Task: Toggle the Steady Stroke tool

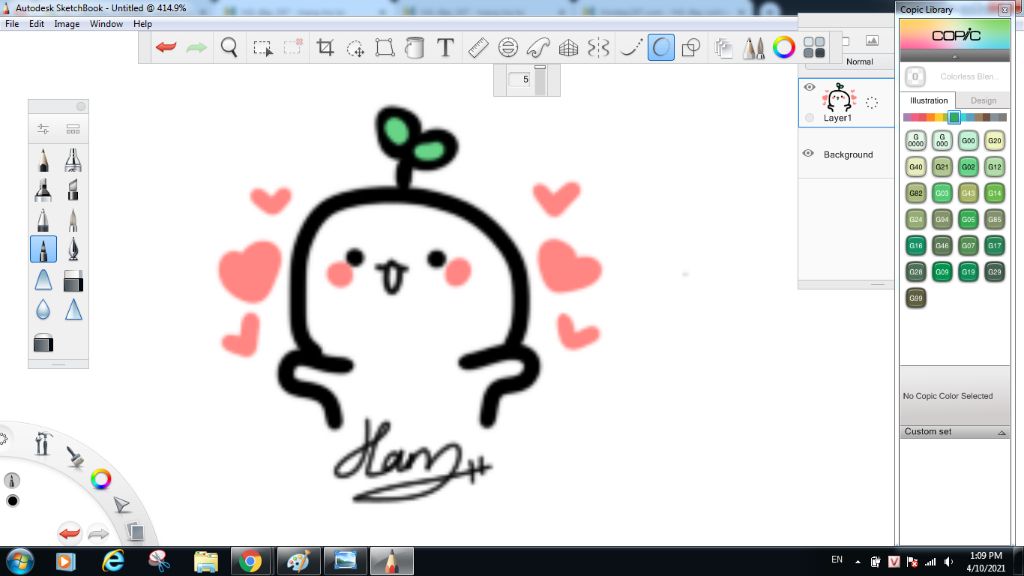Action: [630, 47]
